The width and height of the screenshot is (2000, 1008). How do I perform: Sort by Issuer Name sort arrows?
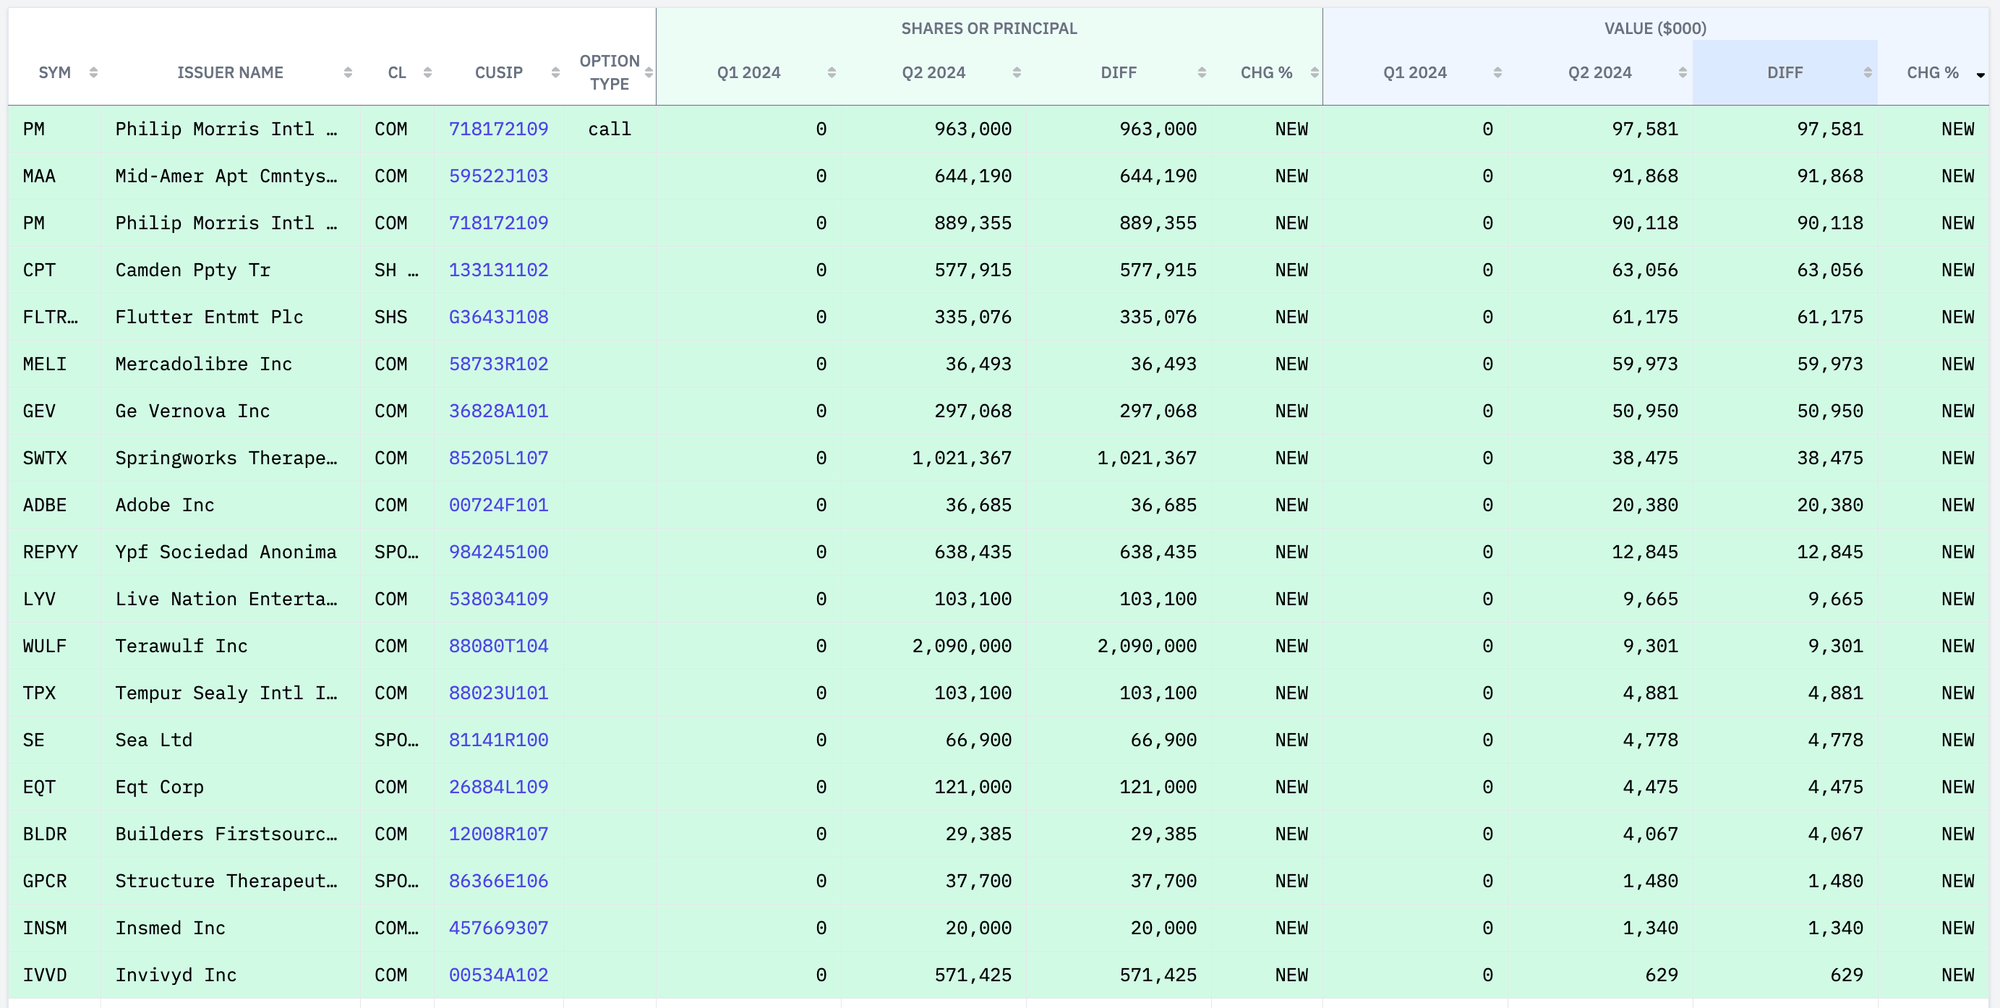coord(348,73)
